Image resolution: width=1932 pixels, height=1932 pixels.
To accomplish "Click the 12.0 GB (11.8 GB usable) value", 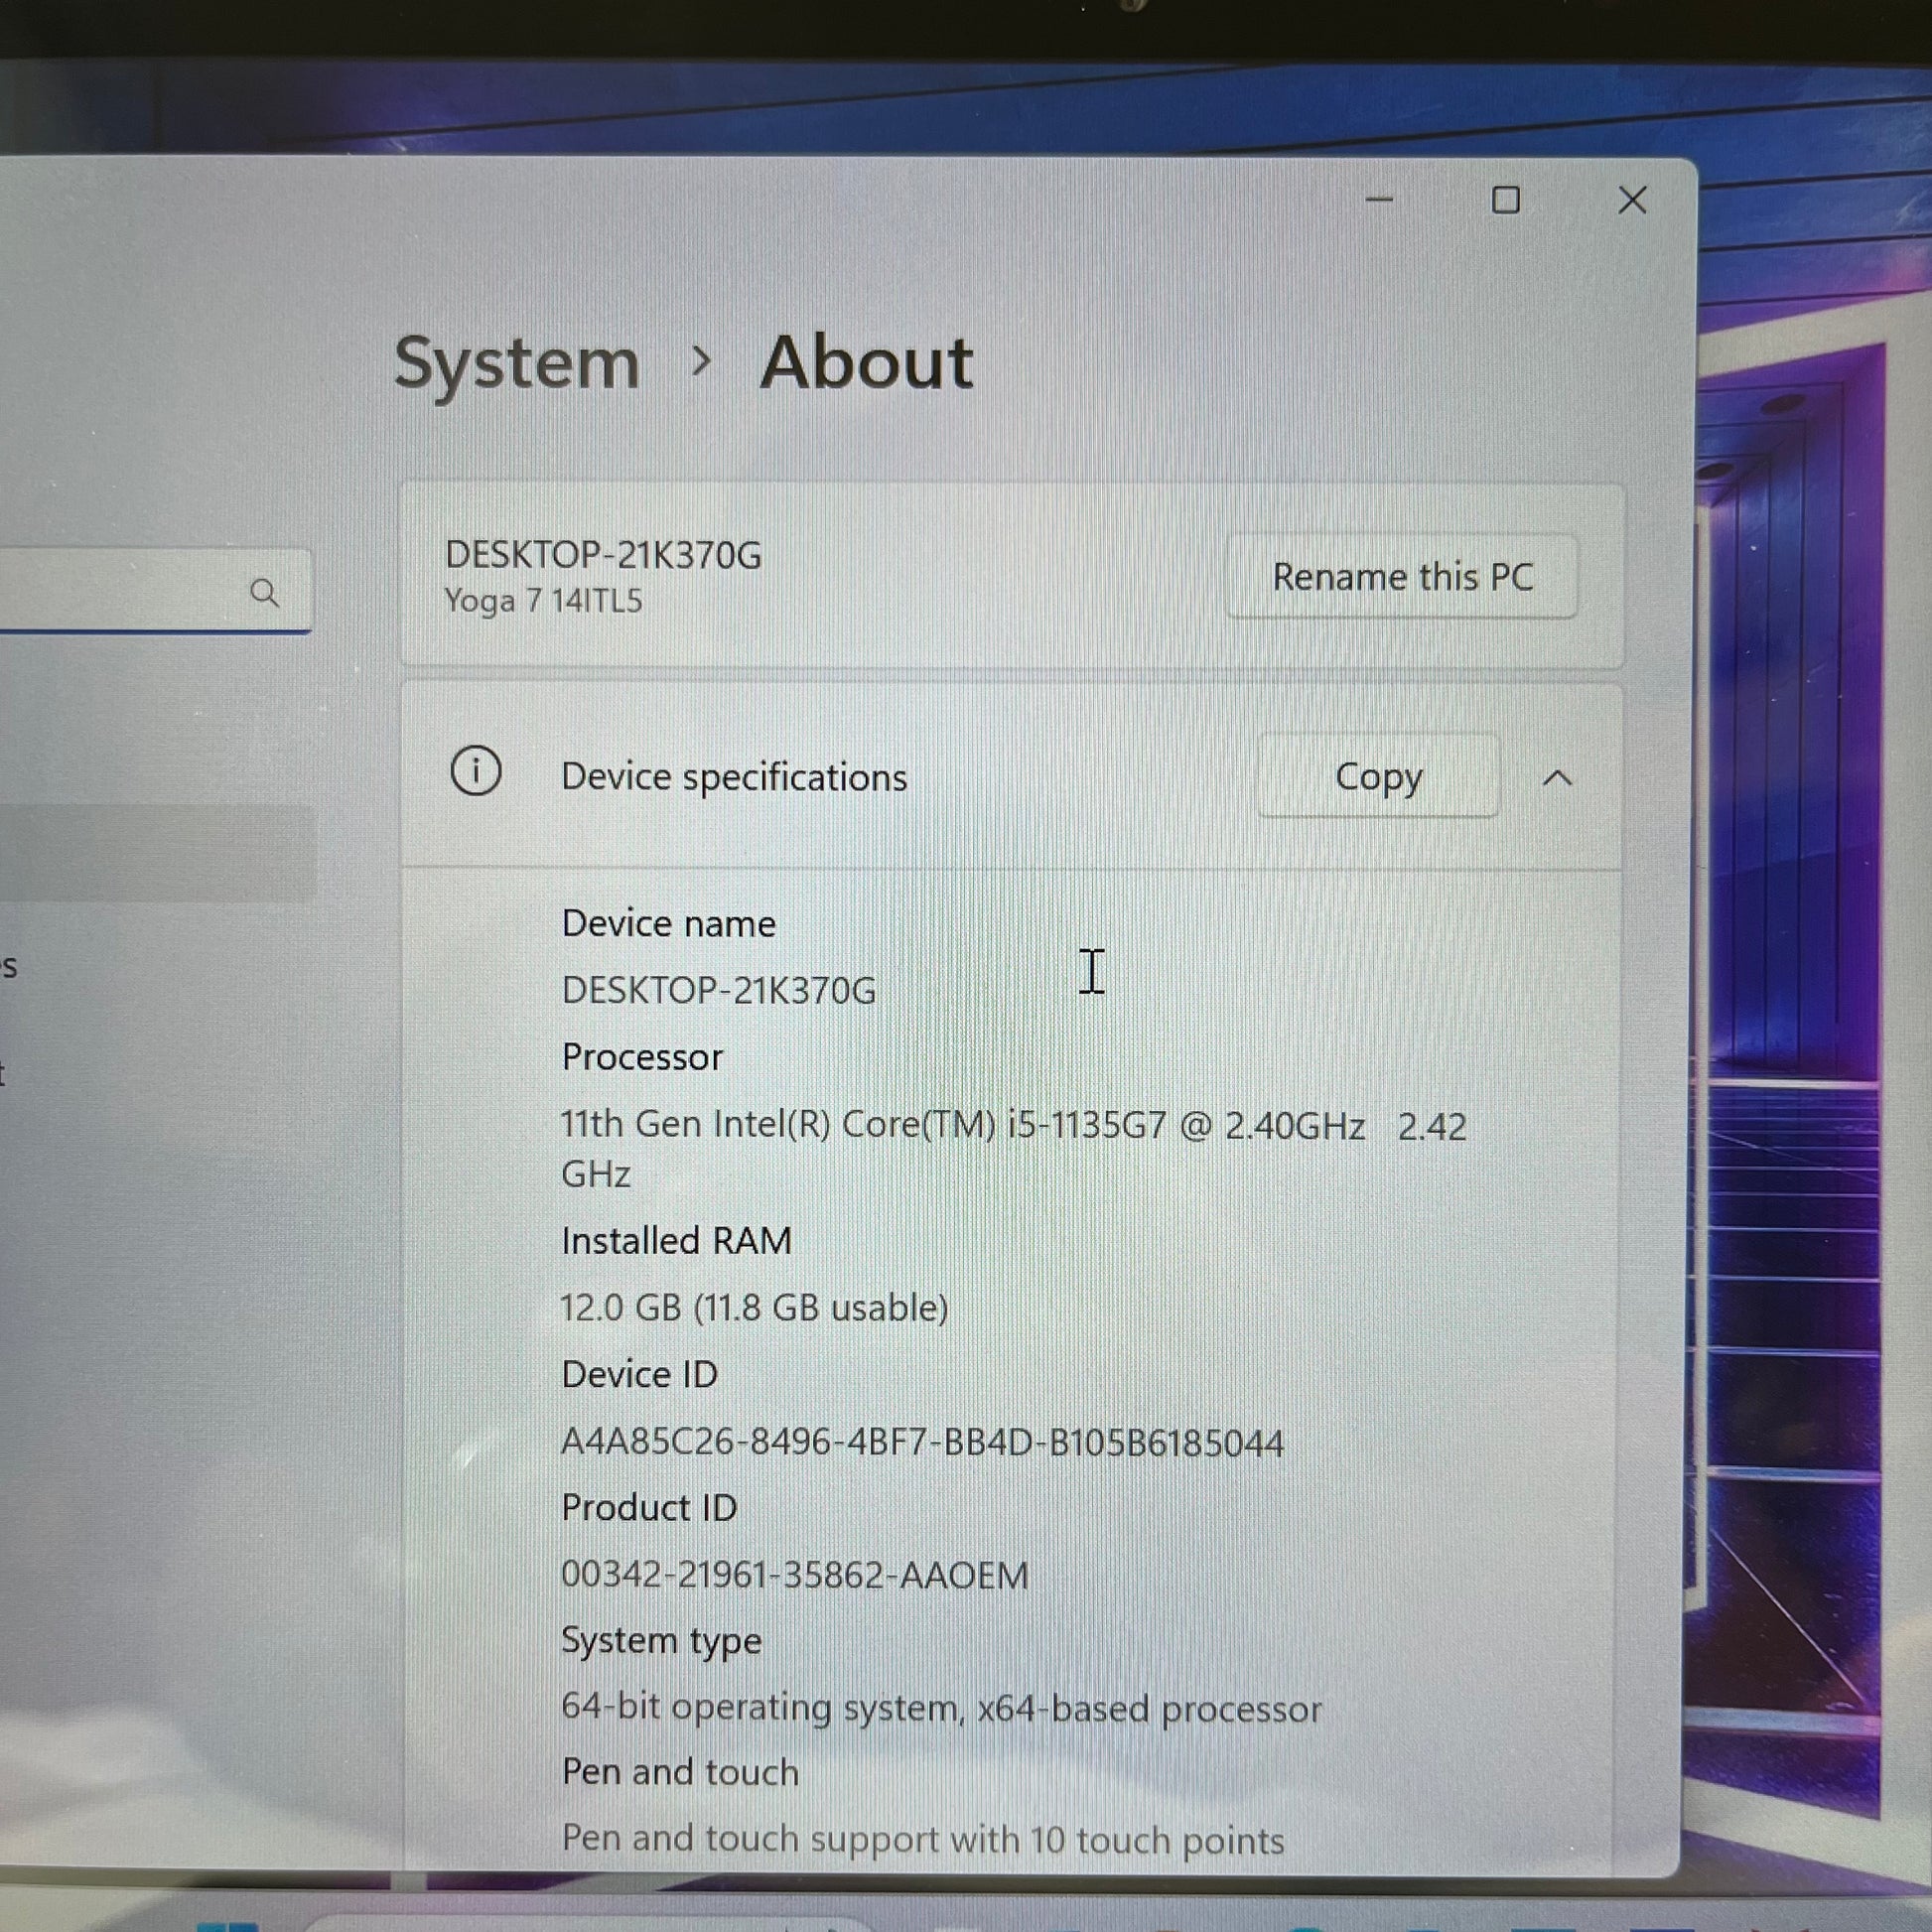I will [753, 1308].
